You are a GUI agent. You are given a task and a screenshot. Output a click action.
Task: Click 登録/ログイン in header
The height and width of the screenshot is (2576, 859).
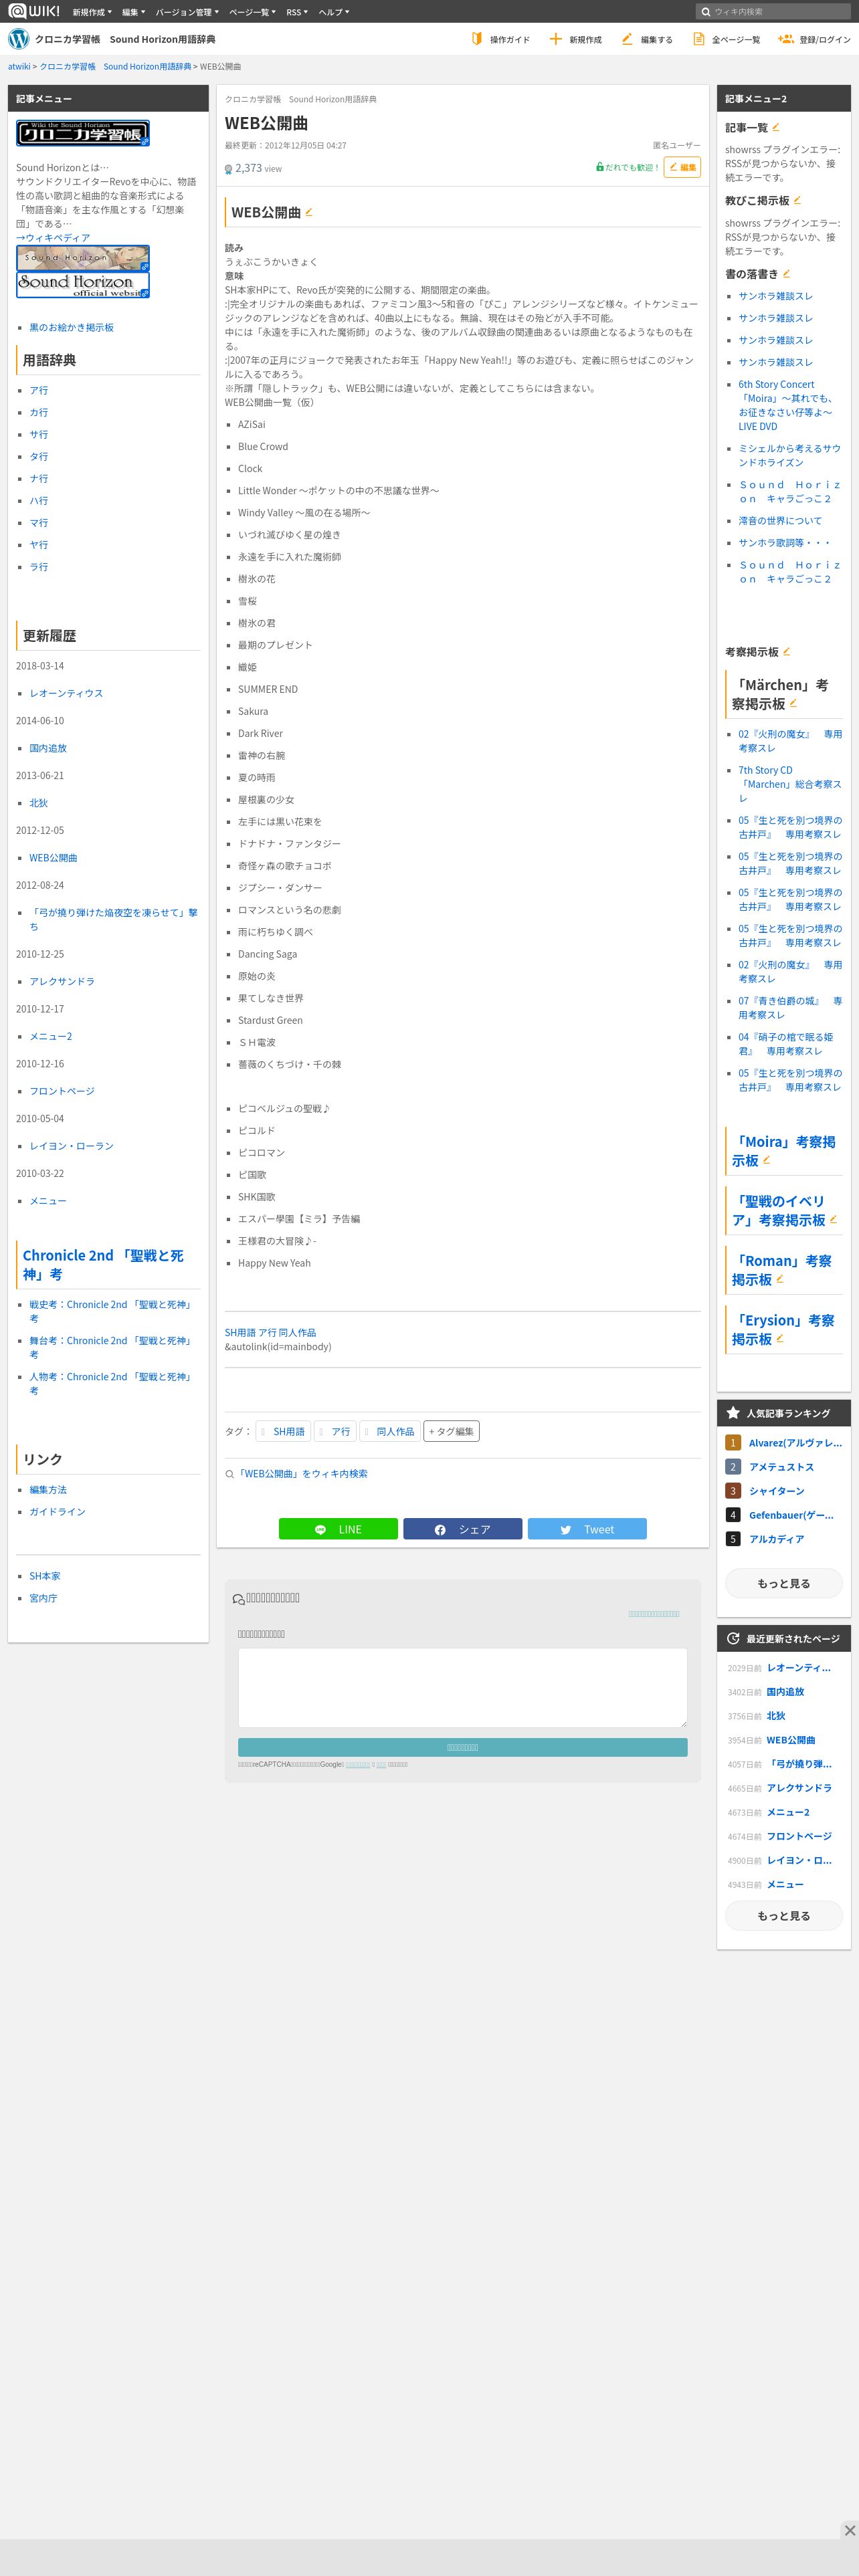click(814, 39)
